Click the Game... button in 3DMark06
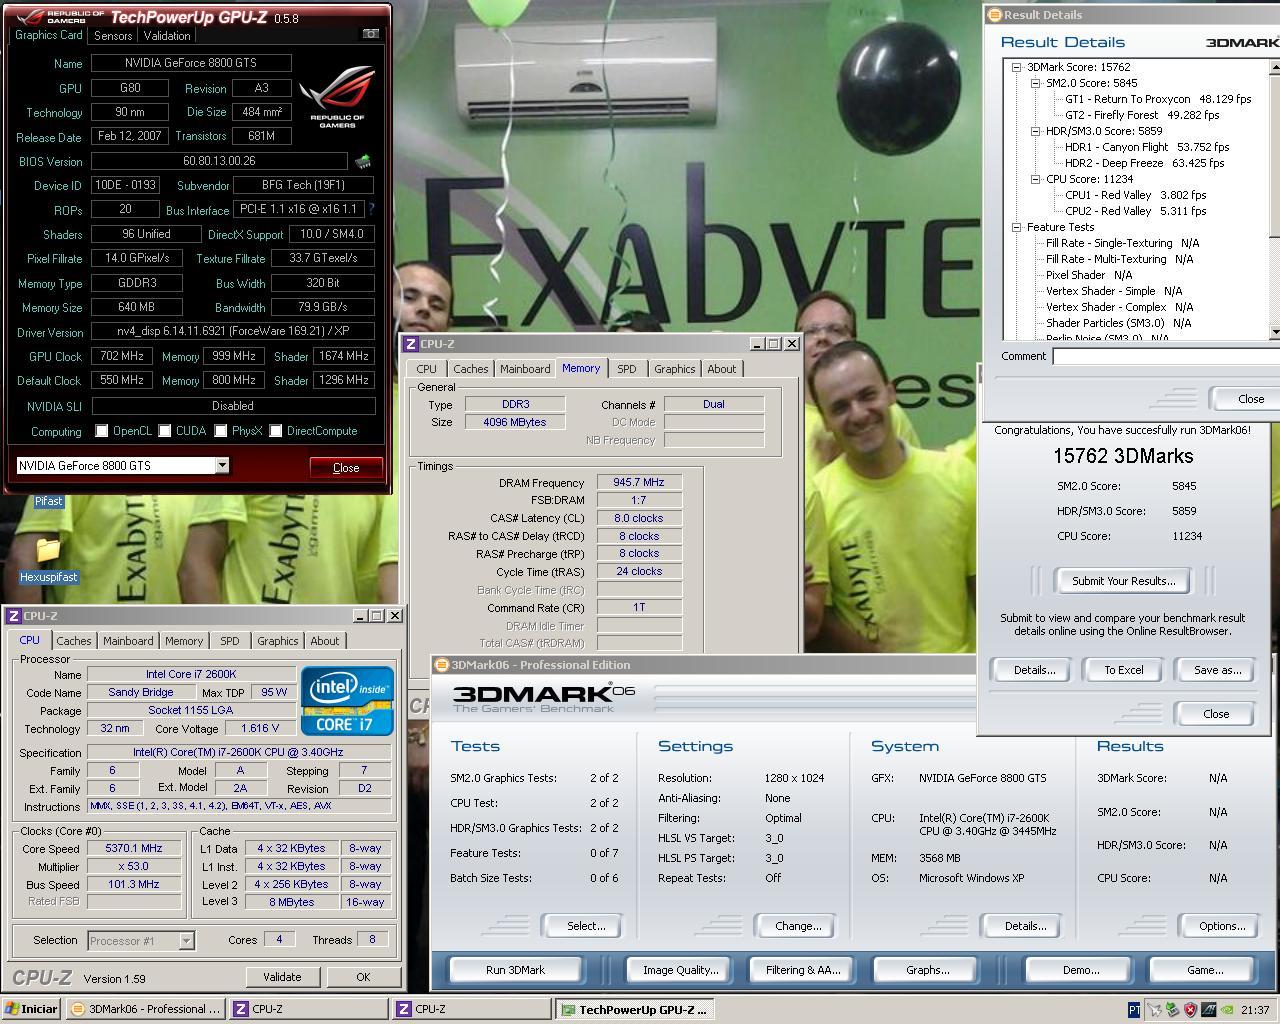The height and width of the screenshot is (1024, 1280). point(1204,970)
